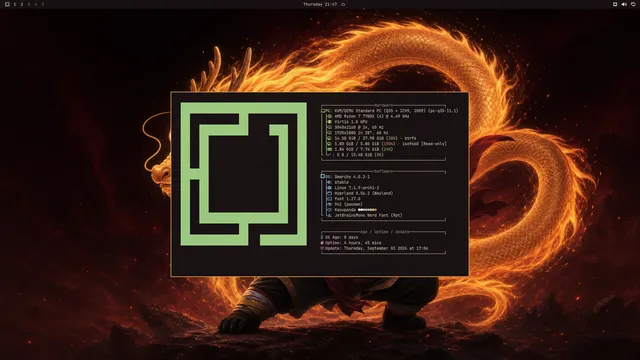
Task: Click the update indicator icon beside the clock
Action: click(x=343, y=4)
